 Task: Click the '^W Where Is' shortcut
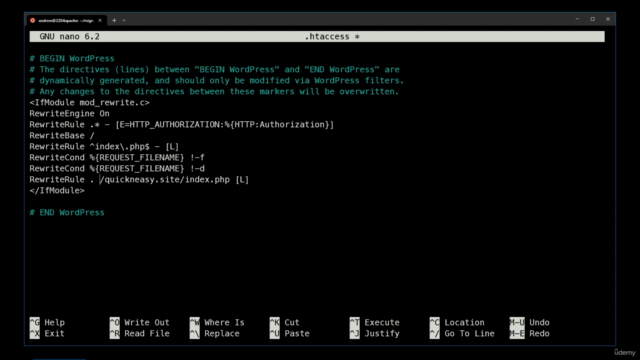pos(217,322)
